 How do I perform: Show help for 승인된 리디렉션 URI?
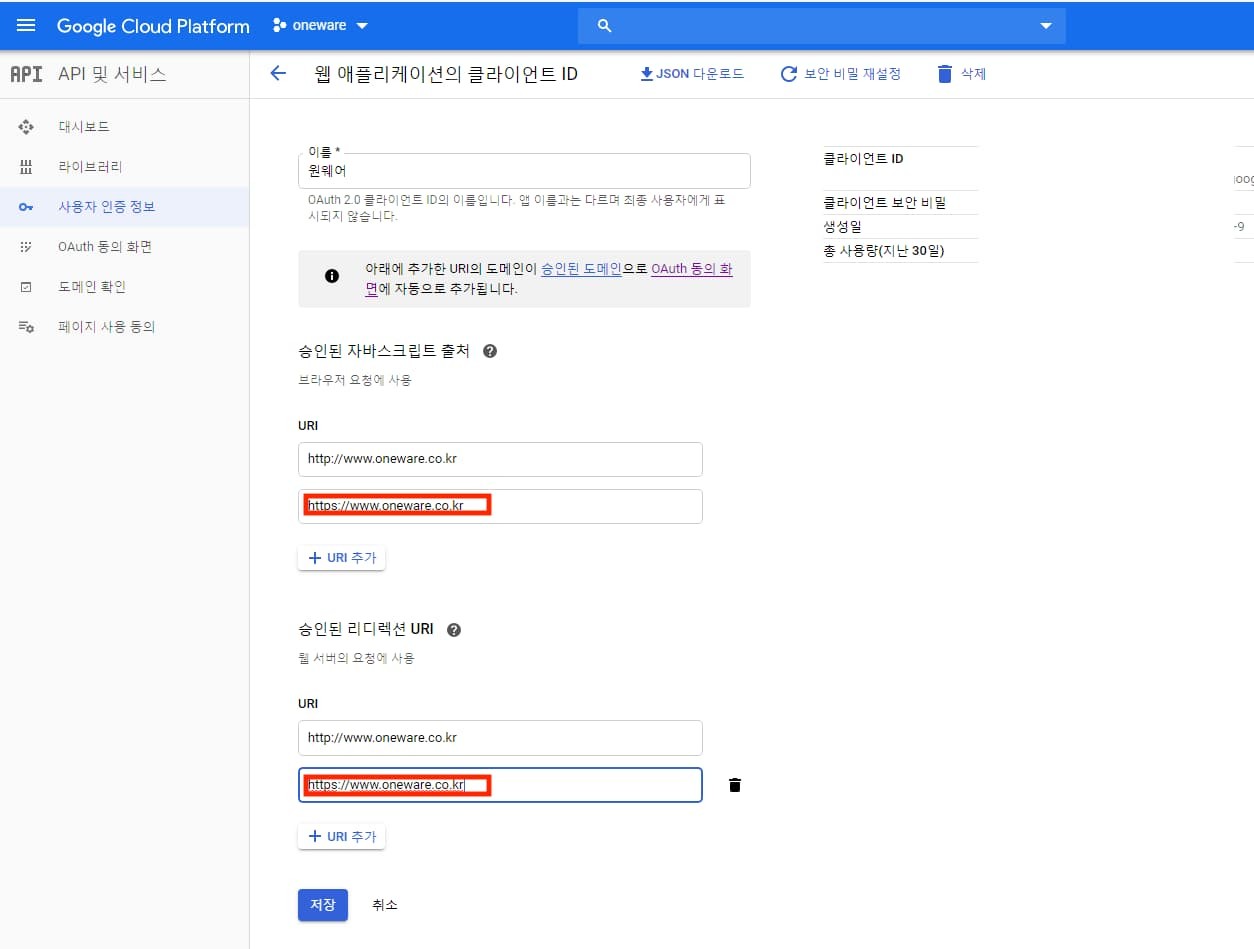point(454,630)
